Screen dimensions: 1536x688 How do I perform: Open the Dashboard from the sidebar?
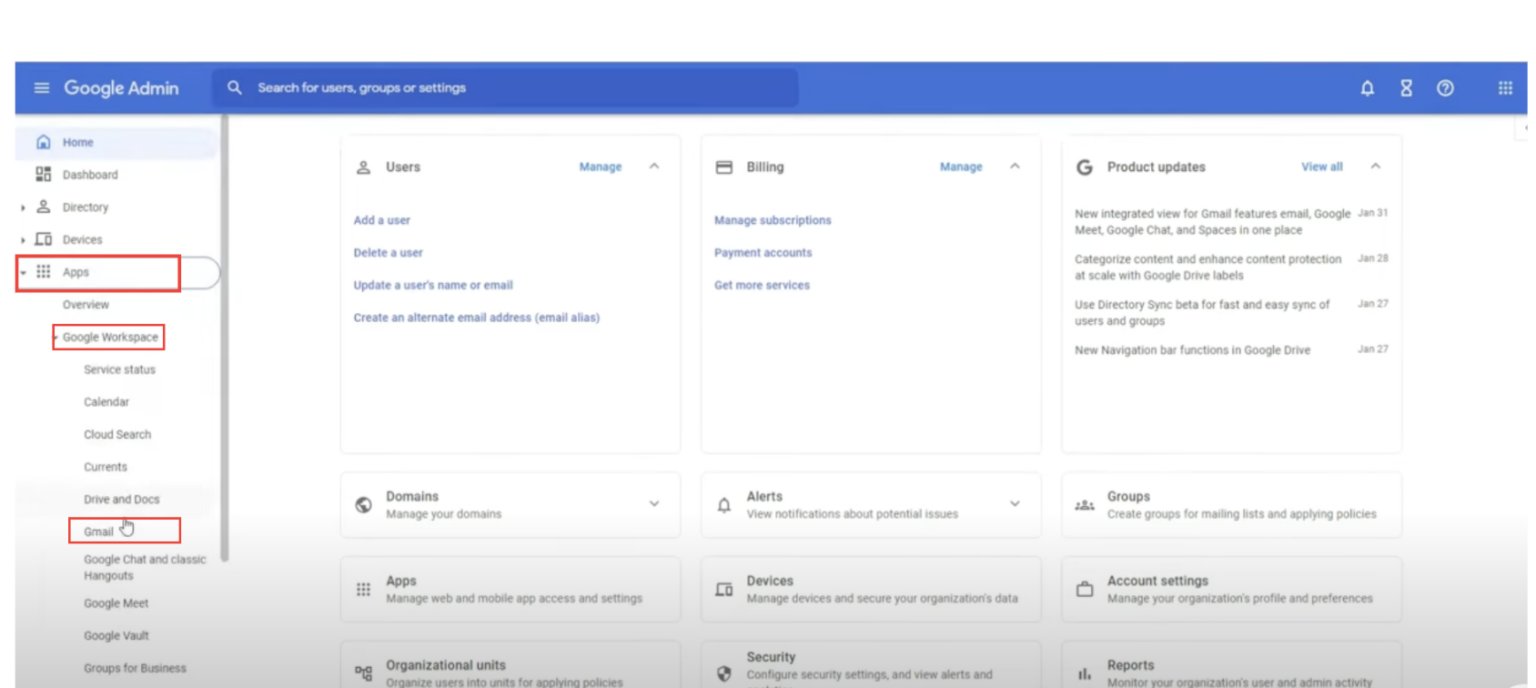tap(90, 174)
